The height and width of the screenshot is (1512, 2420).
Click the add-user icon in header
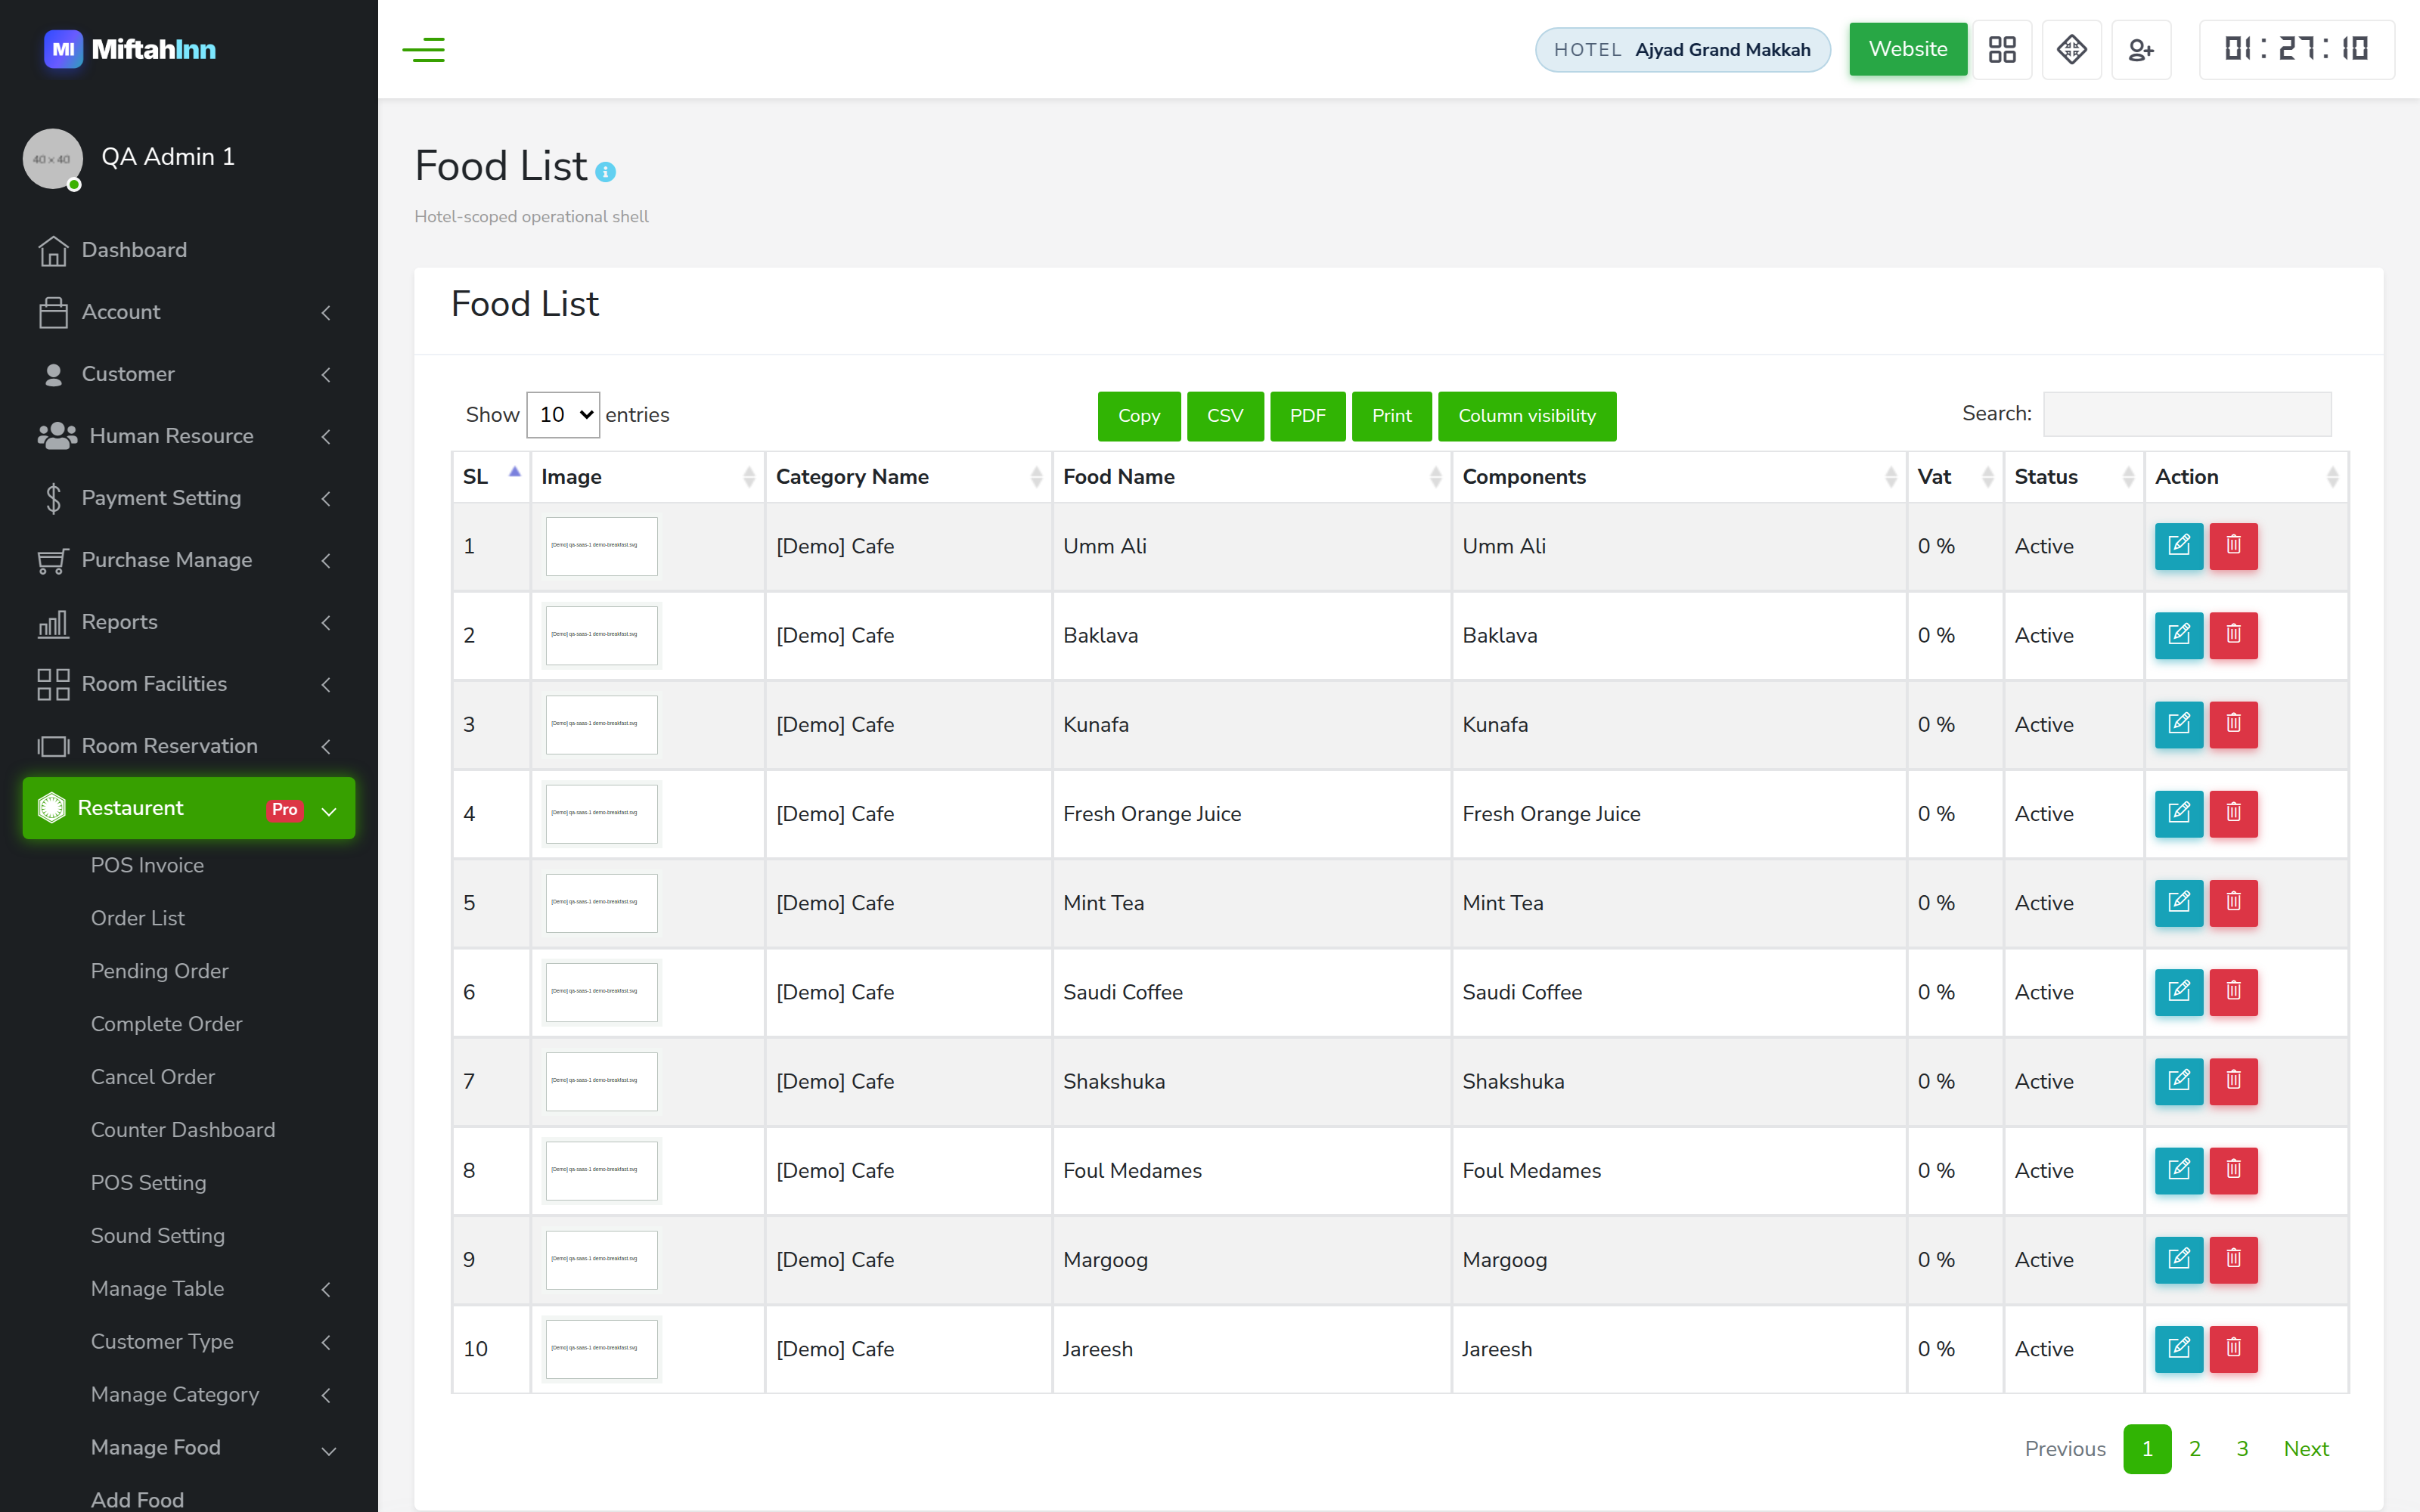2141,49
